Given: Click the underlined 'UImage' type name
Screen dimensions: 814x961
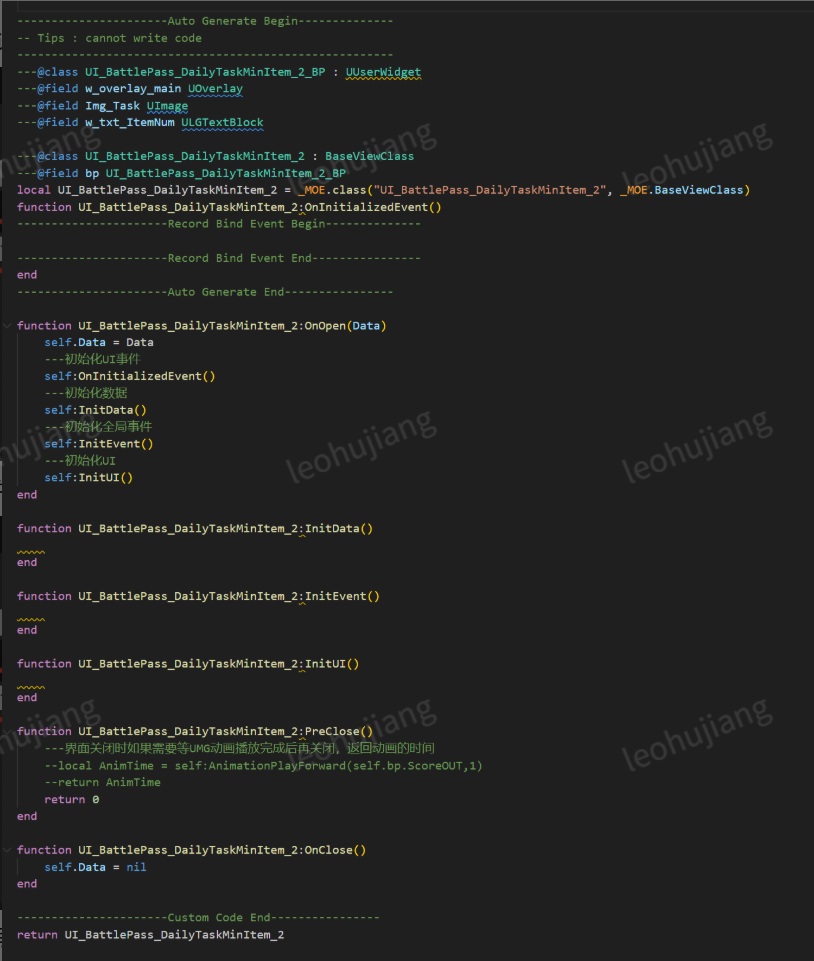Looking at the screenshot, I should [167, 105].
